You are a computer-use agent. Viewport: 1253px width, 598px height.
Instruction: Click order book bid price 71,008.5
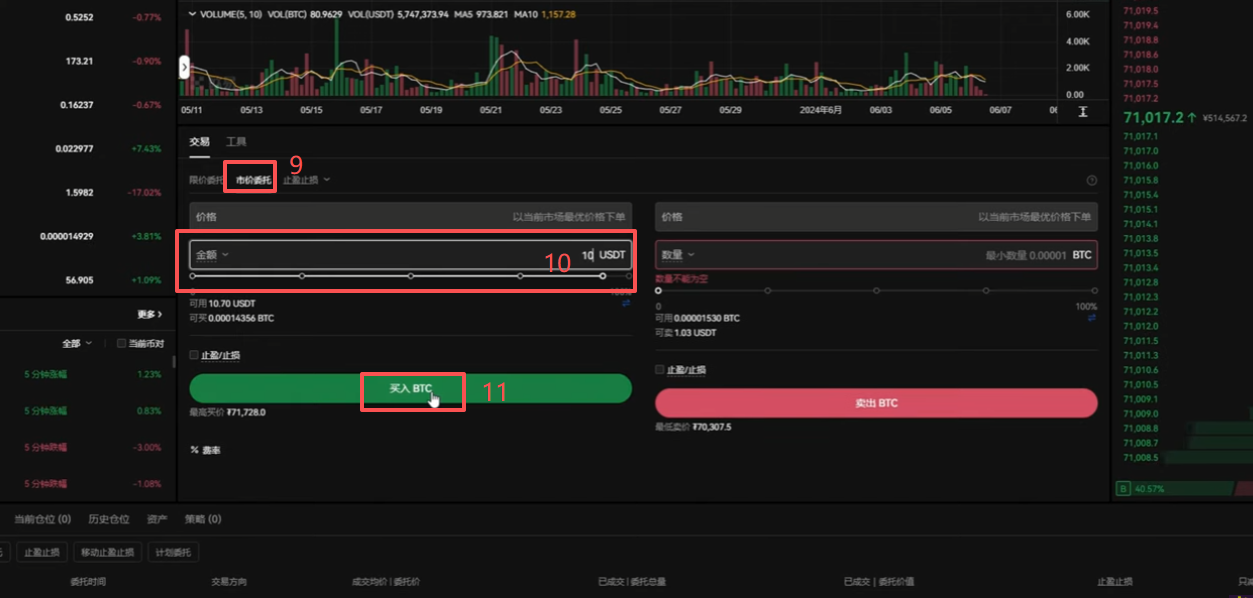[x=1141, y=457]
